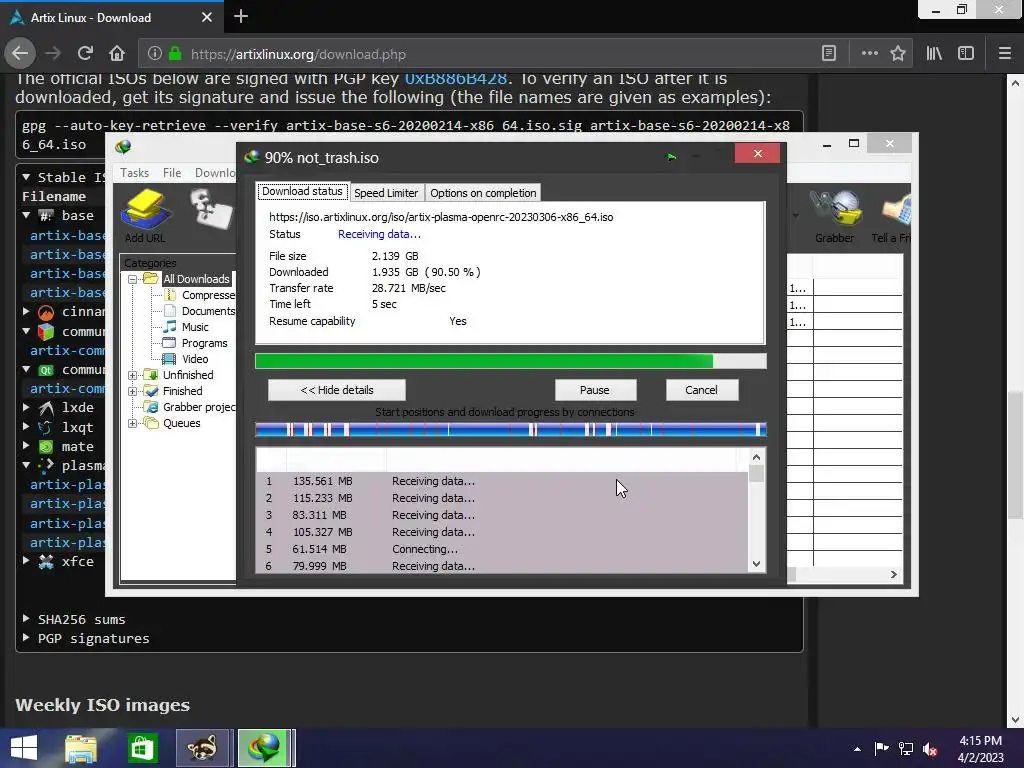Select the Programs category in IDM
This screenshot has height=768, width=1024.
(x=196, y=343)
